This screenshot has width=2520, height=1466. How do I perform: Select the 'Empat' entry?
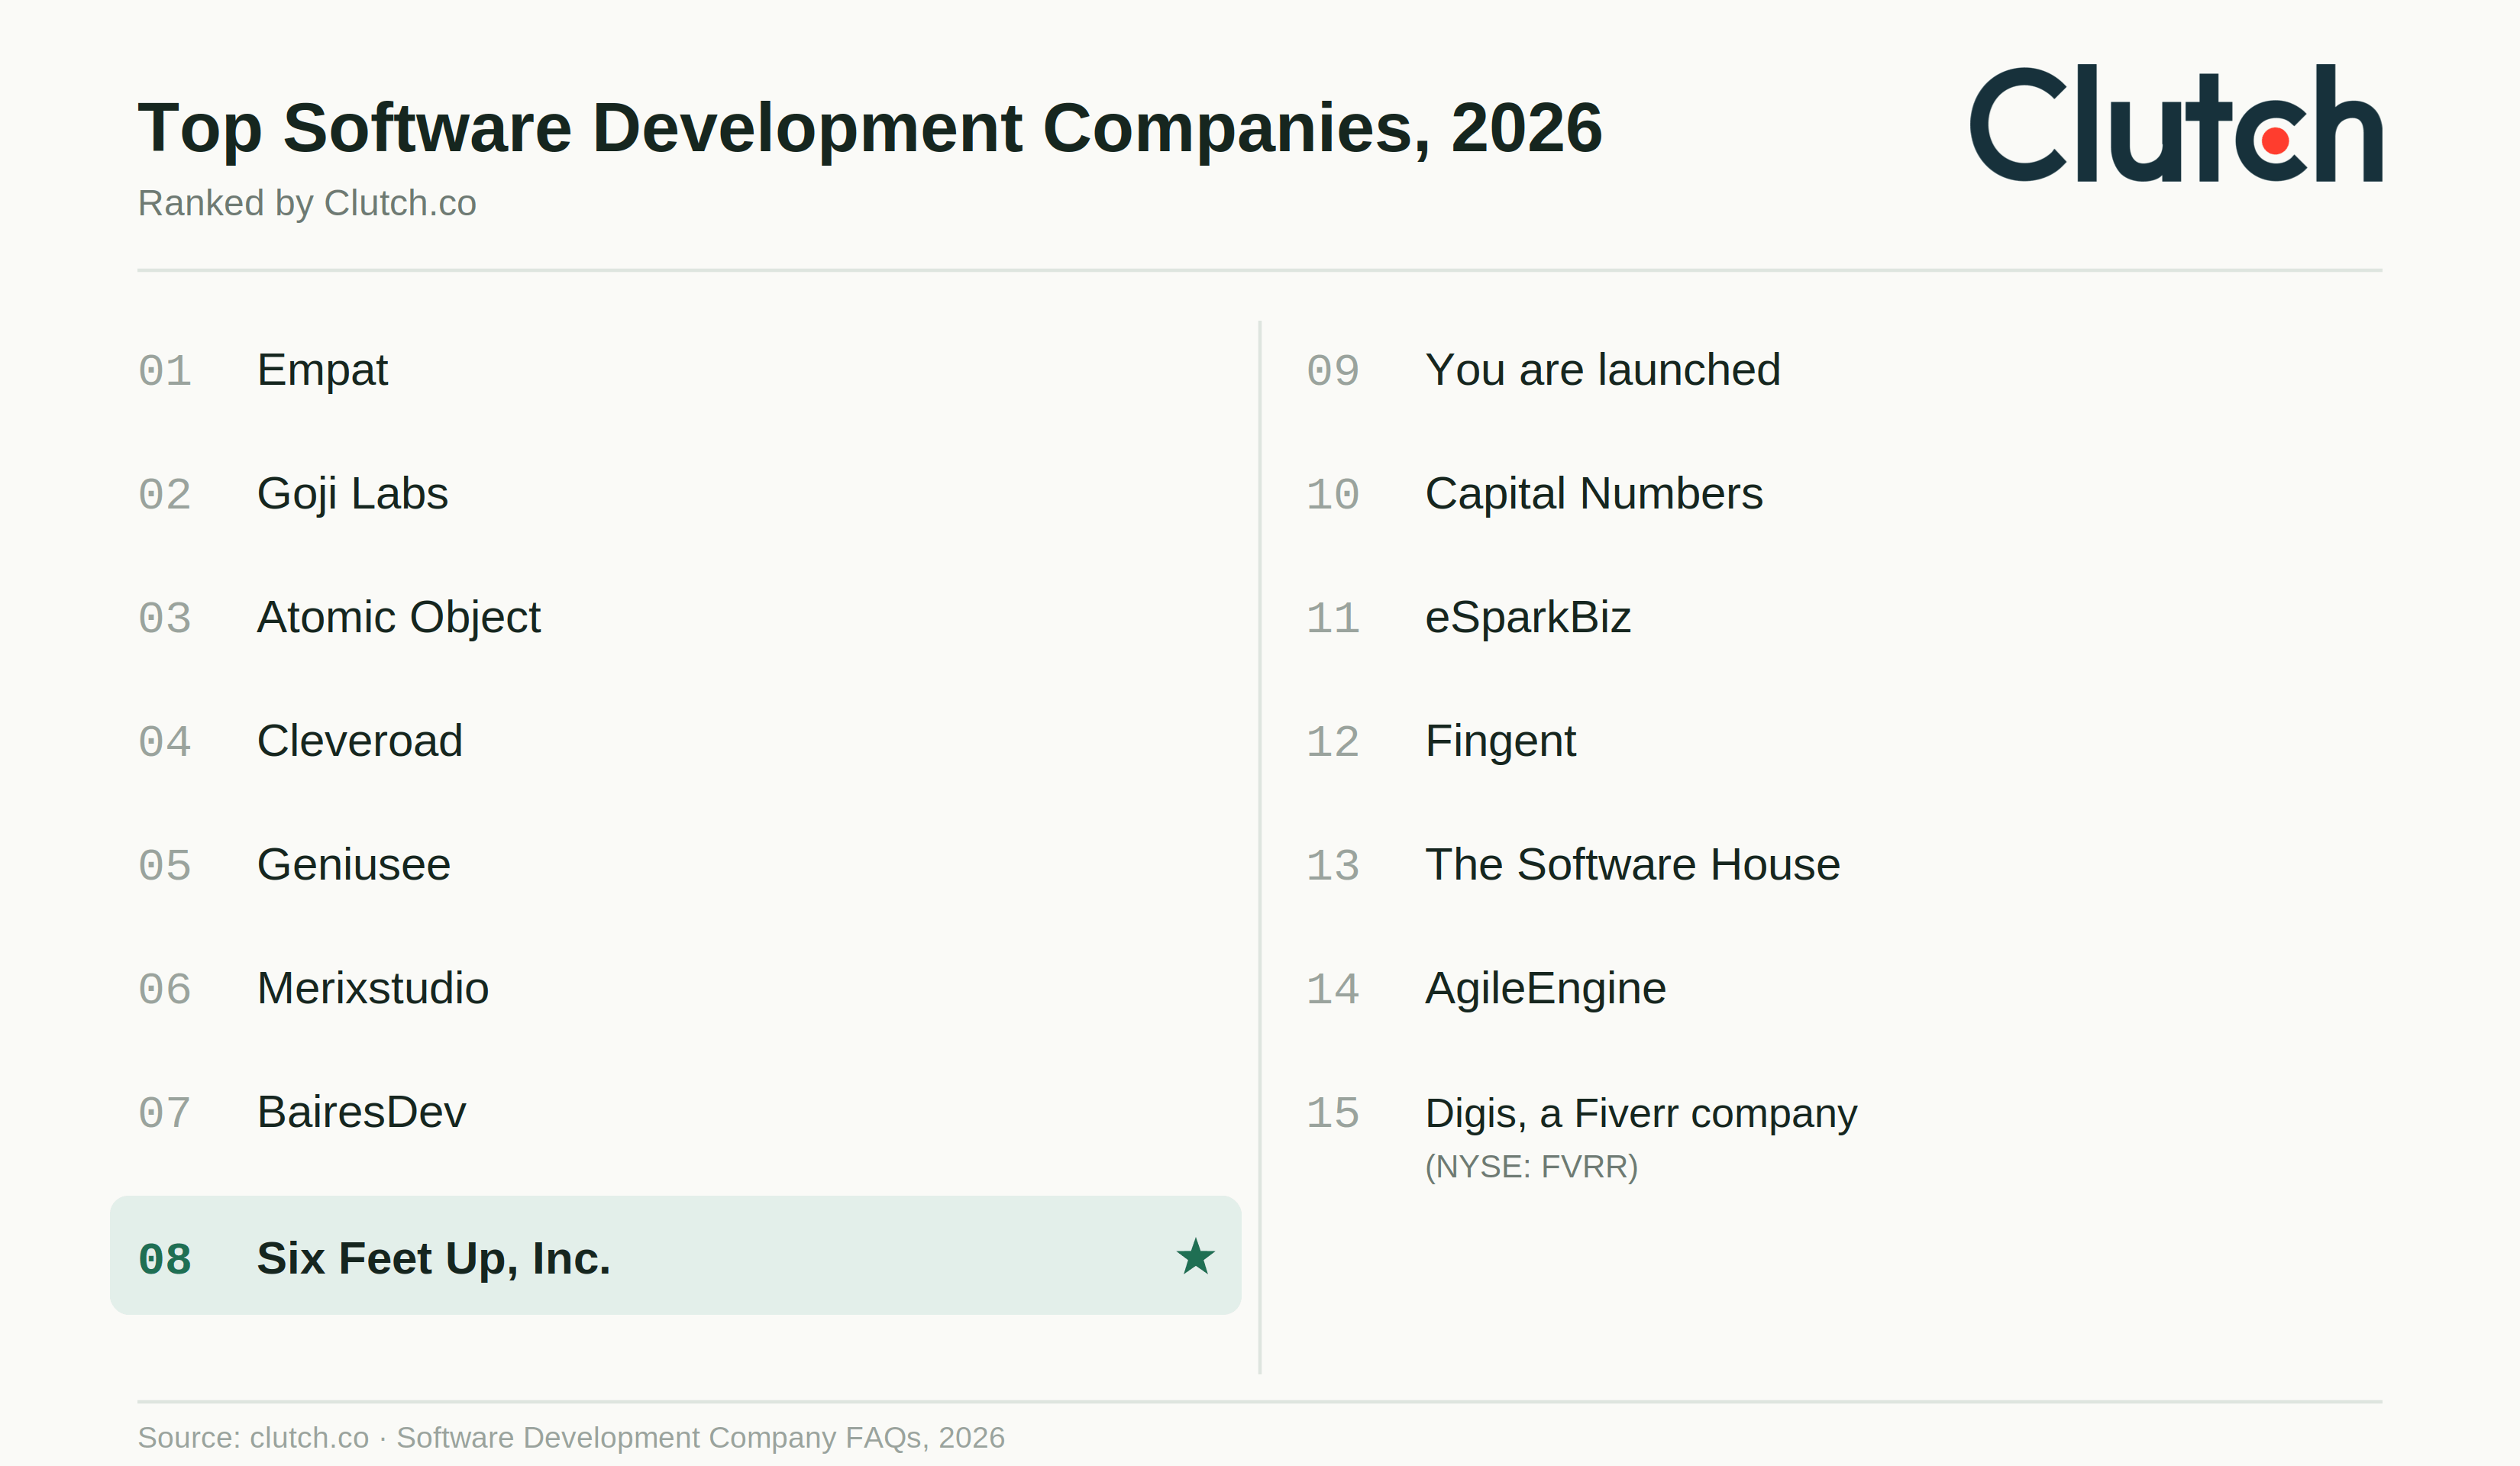(322, 370)
